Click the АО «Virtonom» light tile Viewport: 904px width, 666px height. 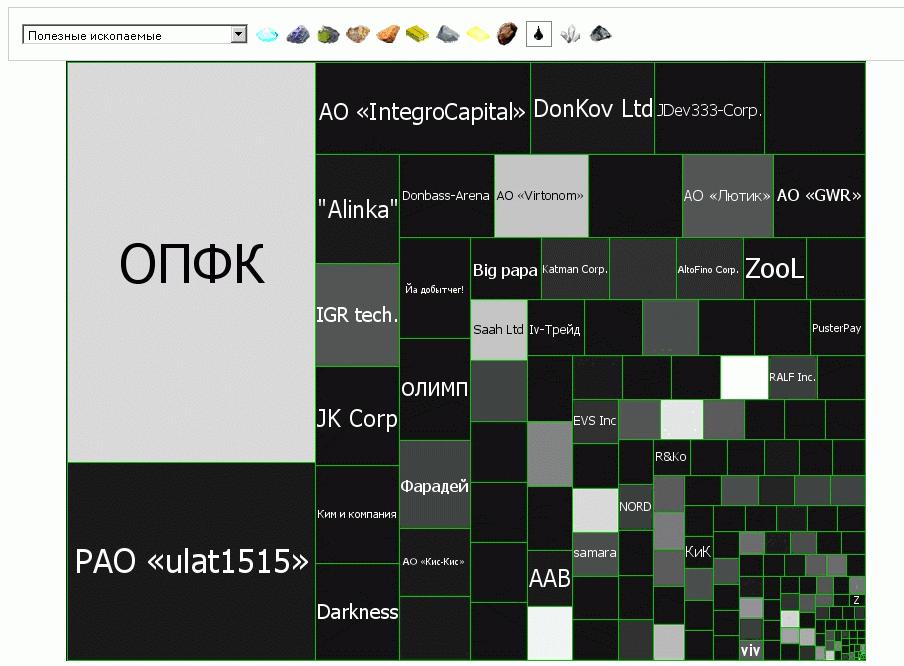[x=541, y=196]
